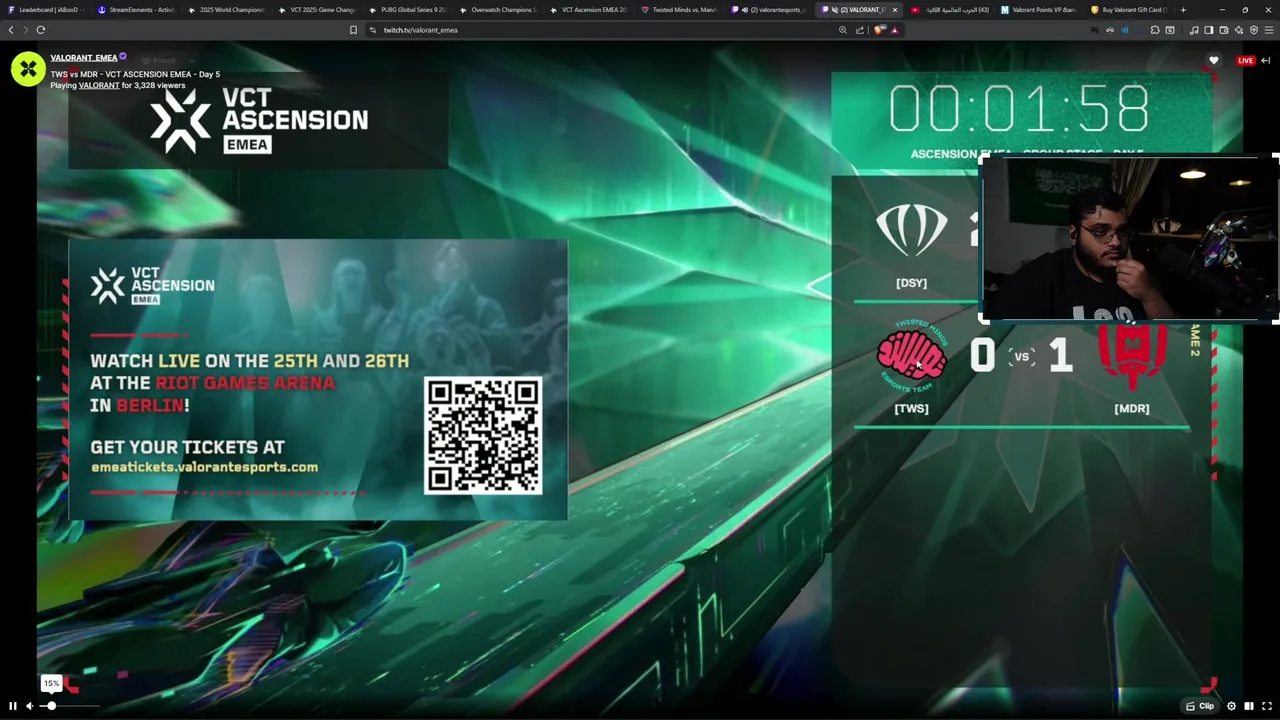The width and height of the screenshot is (1280, 720).
Task: Switch to the valorantesports tab
Action: (x=769, y=10)
